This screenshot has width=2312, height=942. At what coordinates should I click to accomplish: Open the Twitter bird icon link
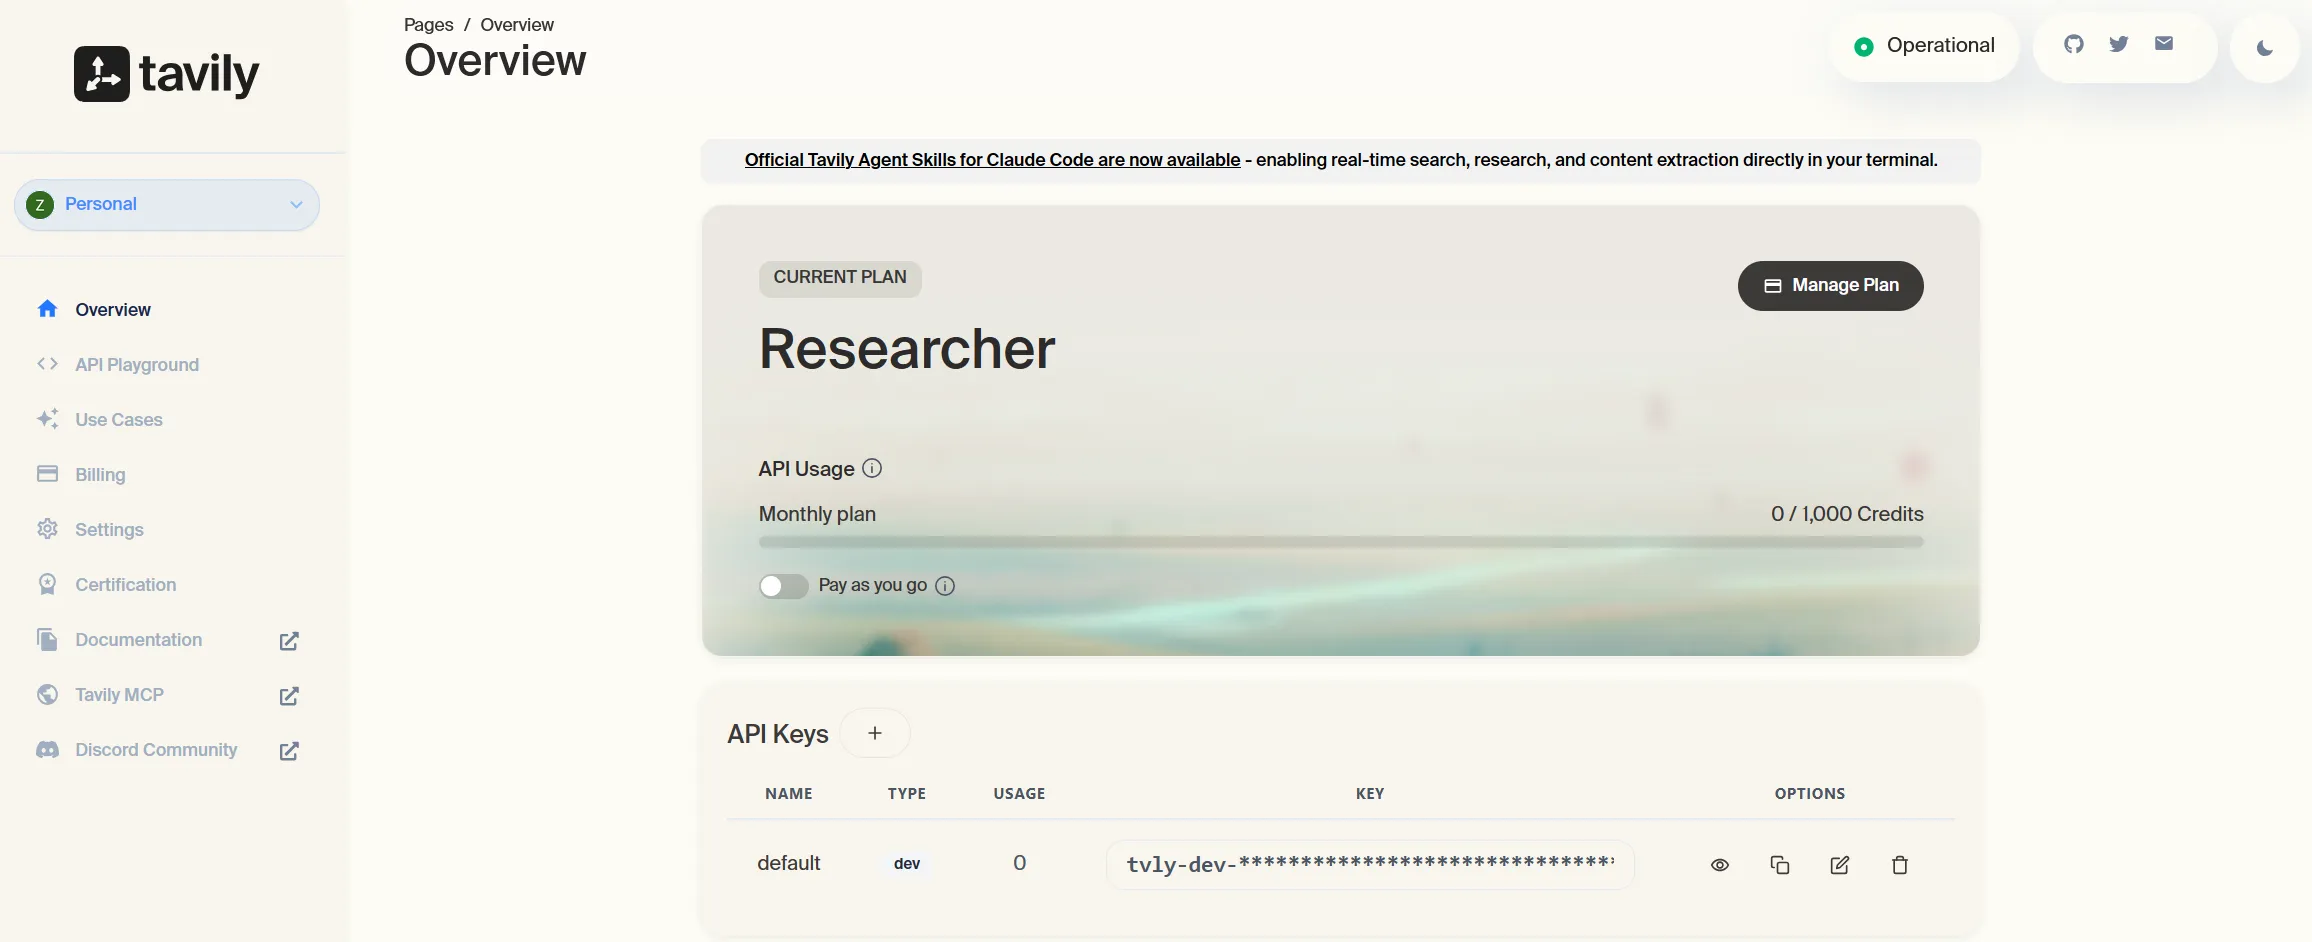click(2119, 44)
